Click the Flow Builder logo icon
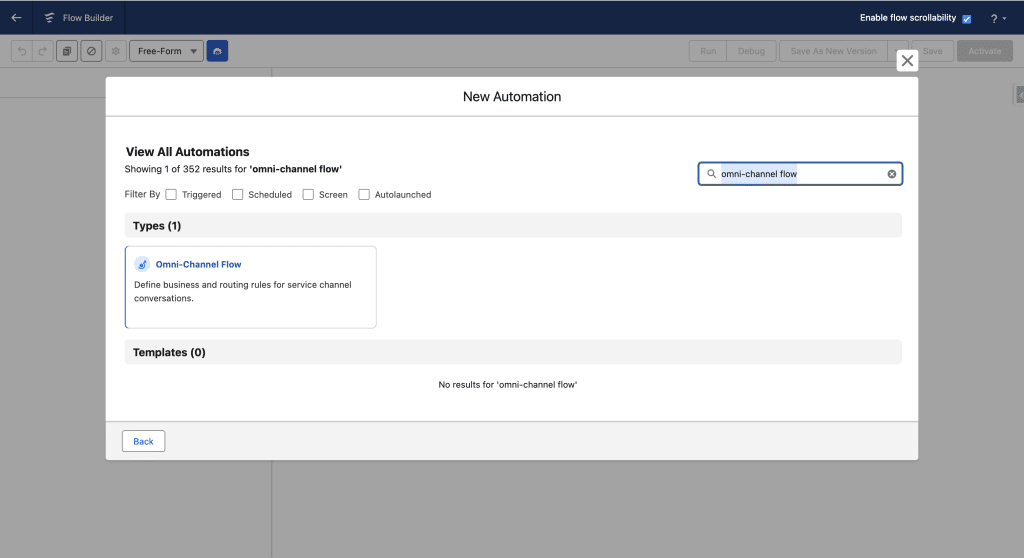This screenshot has height=558, width=1024. pos(50,17)
